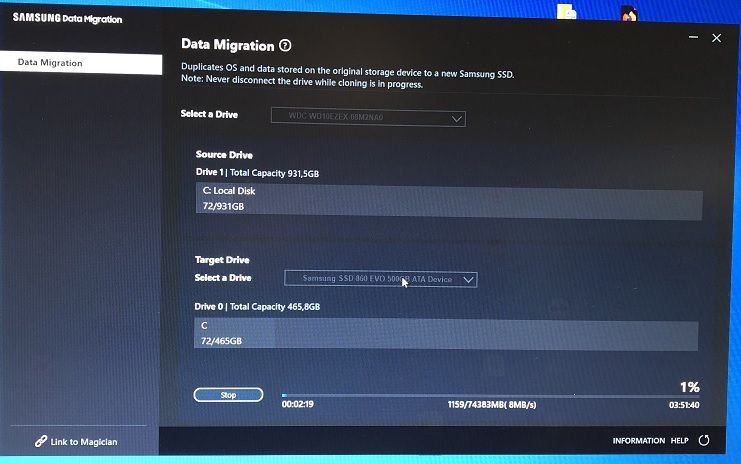Image resolution: width=741 pixels, height=464 pixels.
Task: Open the INFORMATION menu item
Action: pyautogui.click(x=638, y=440)
